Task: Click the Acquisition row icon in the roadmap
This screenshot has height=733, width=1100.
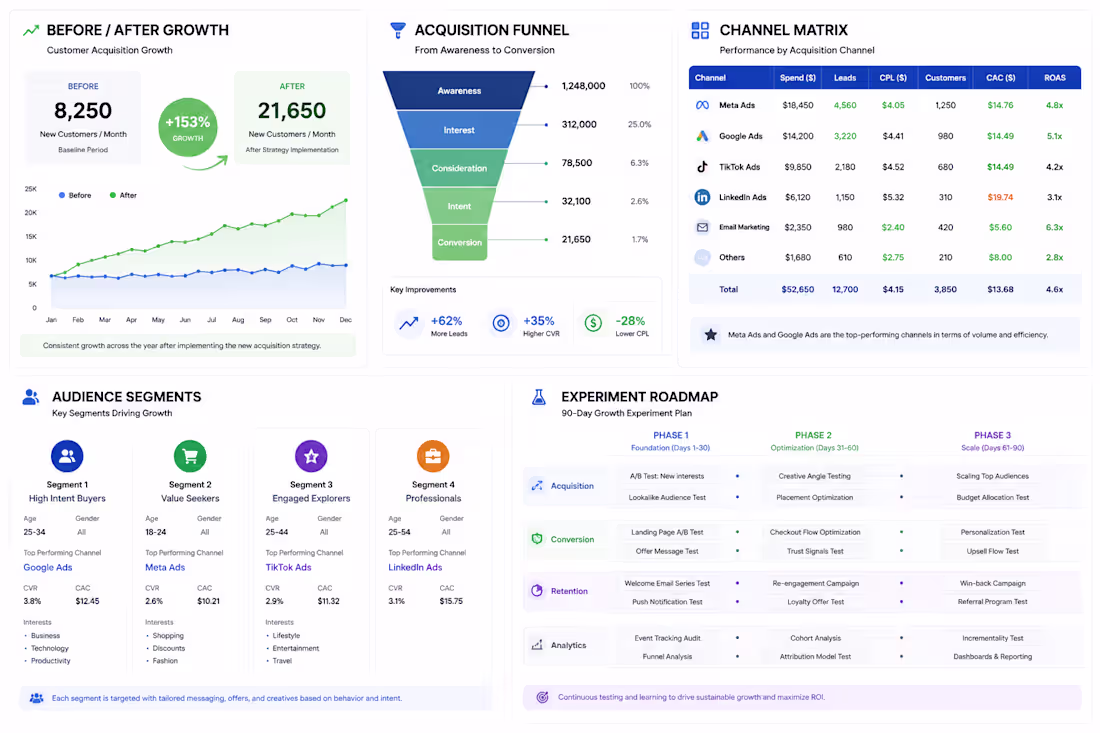Action: tap(537, 485)
